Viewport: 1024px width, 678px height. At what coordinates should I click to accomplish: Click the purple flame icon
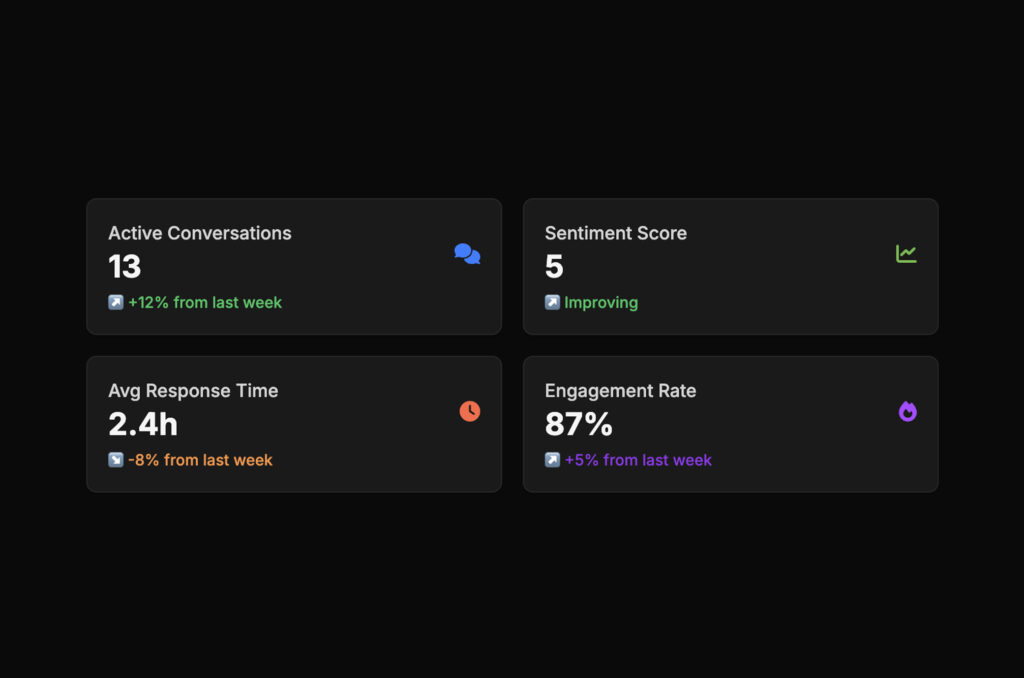(907, 411)
